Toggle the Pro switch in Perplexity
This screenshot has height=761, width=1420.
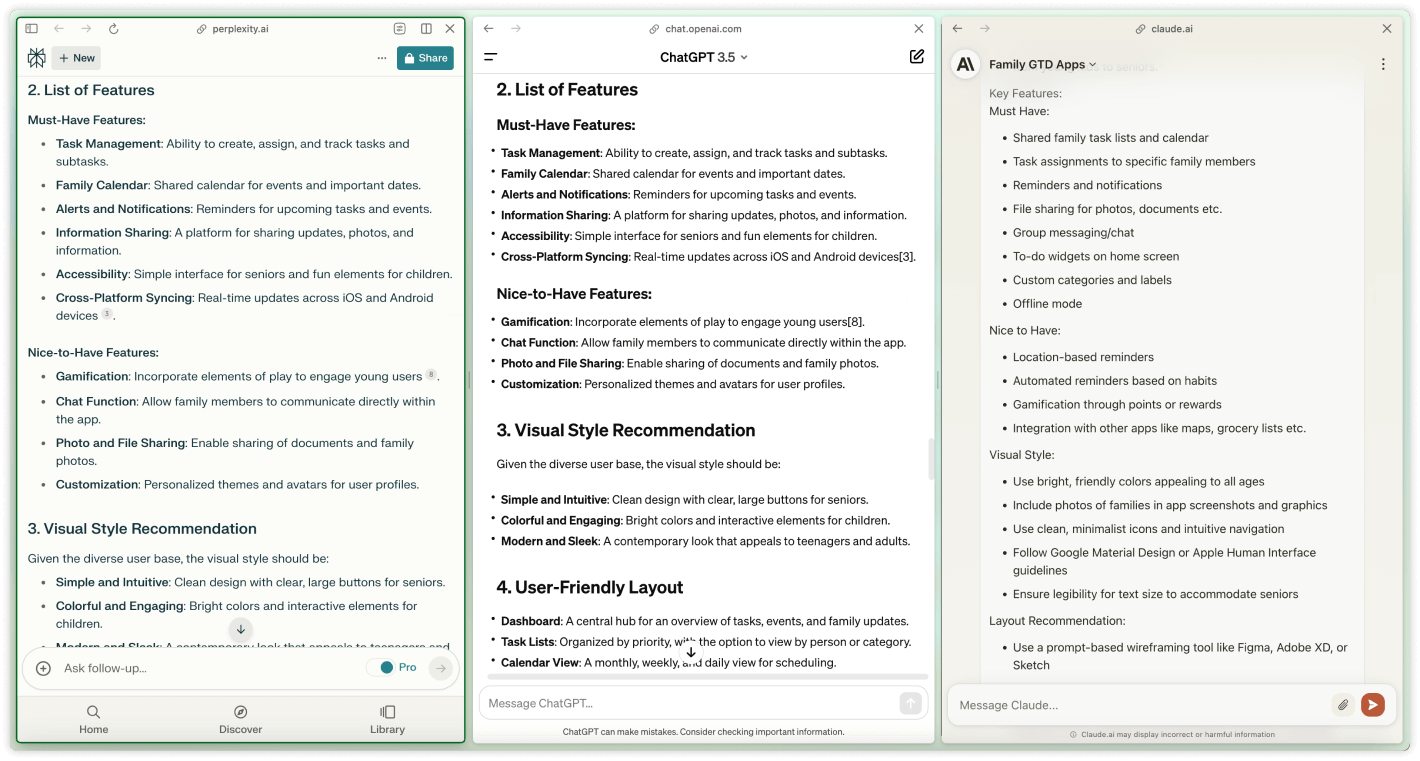[x=380, y=668]
